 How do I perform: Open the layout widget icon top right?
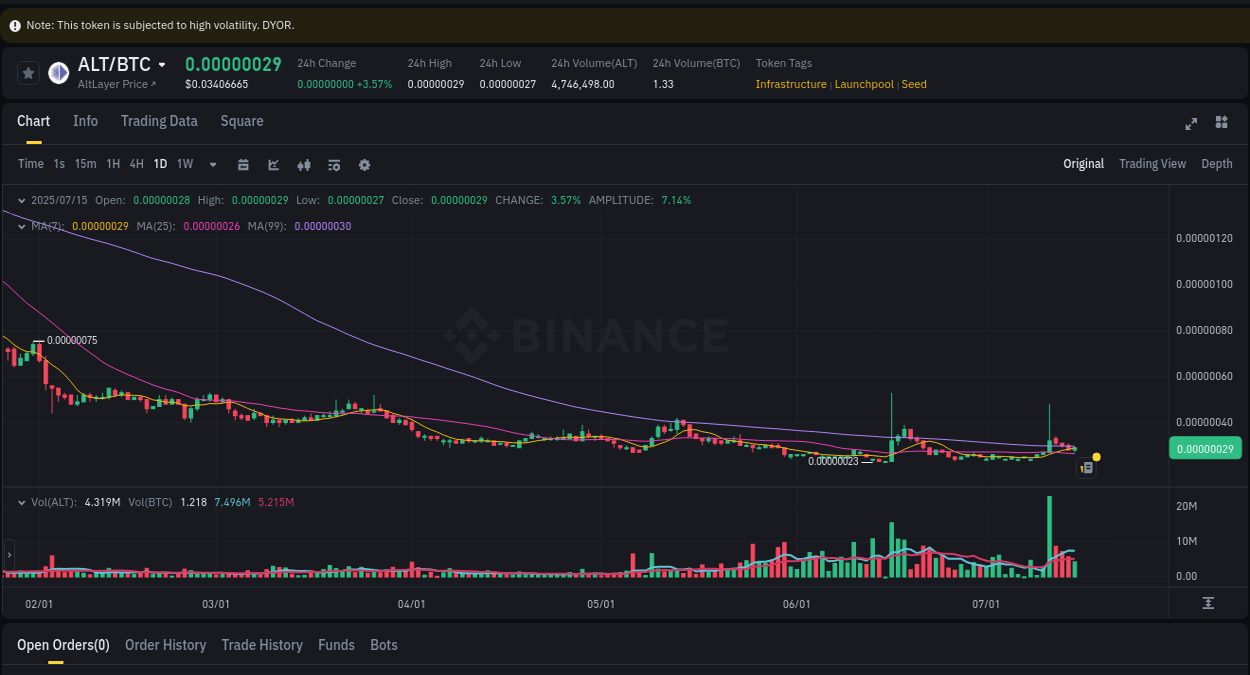point(1221,123)
